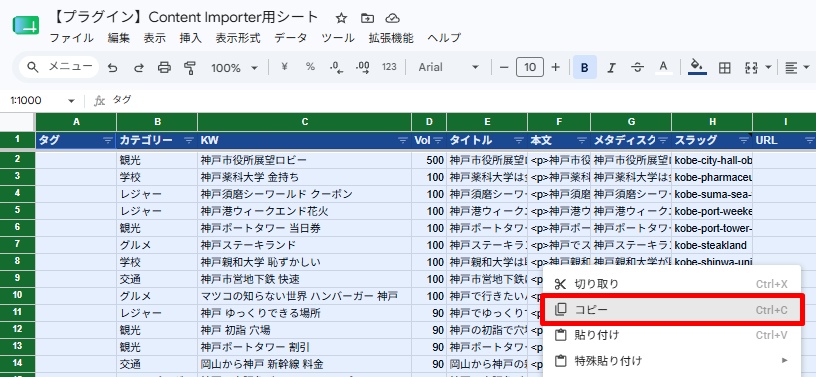Open filter on タグ column header
Screen dimensions: 816x377
(x=108, y=141)
